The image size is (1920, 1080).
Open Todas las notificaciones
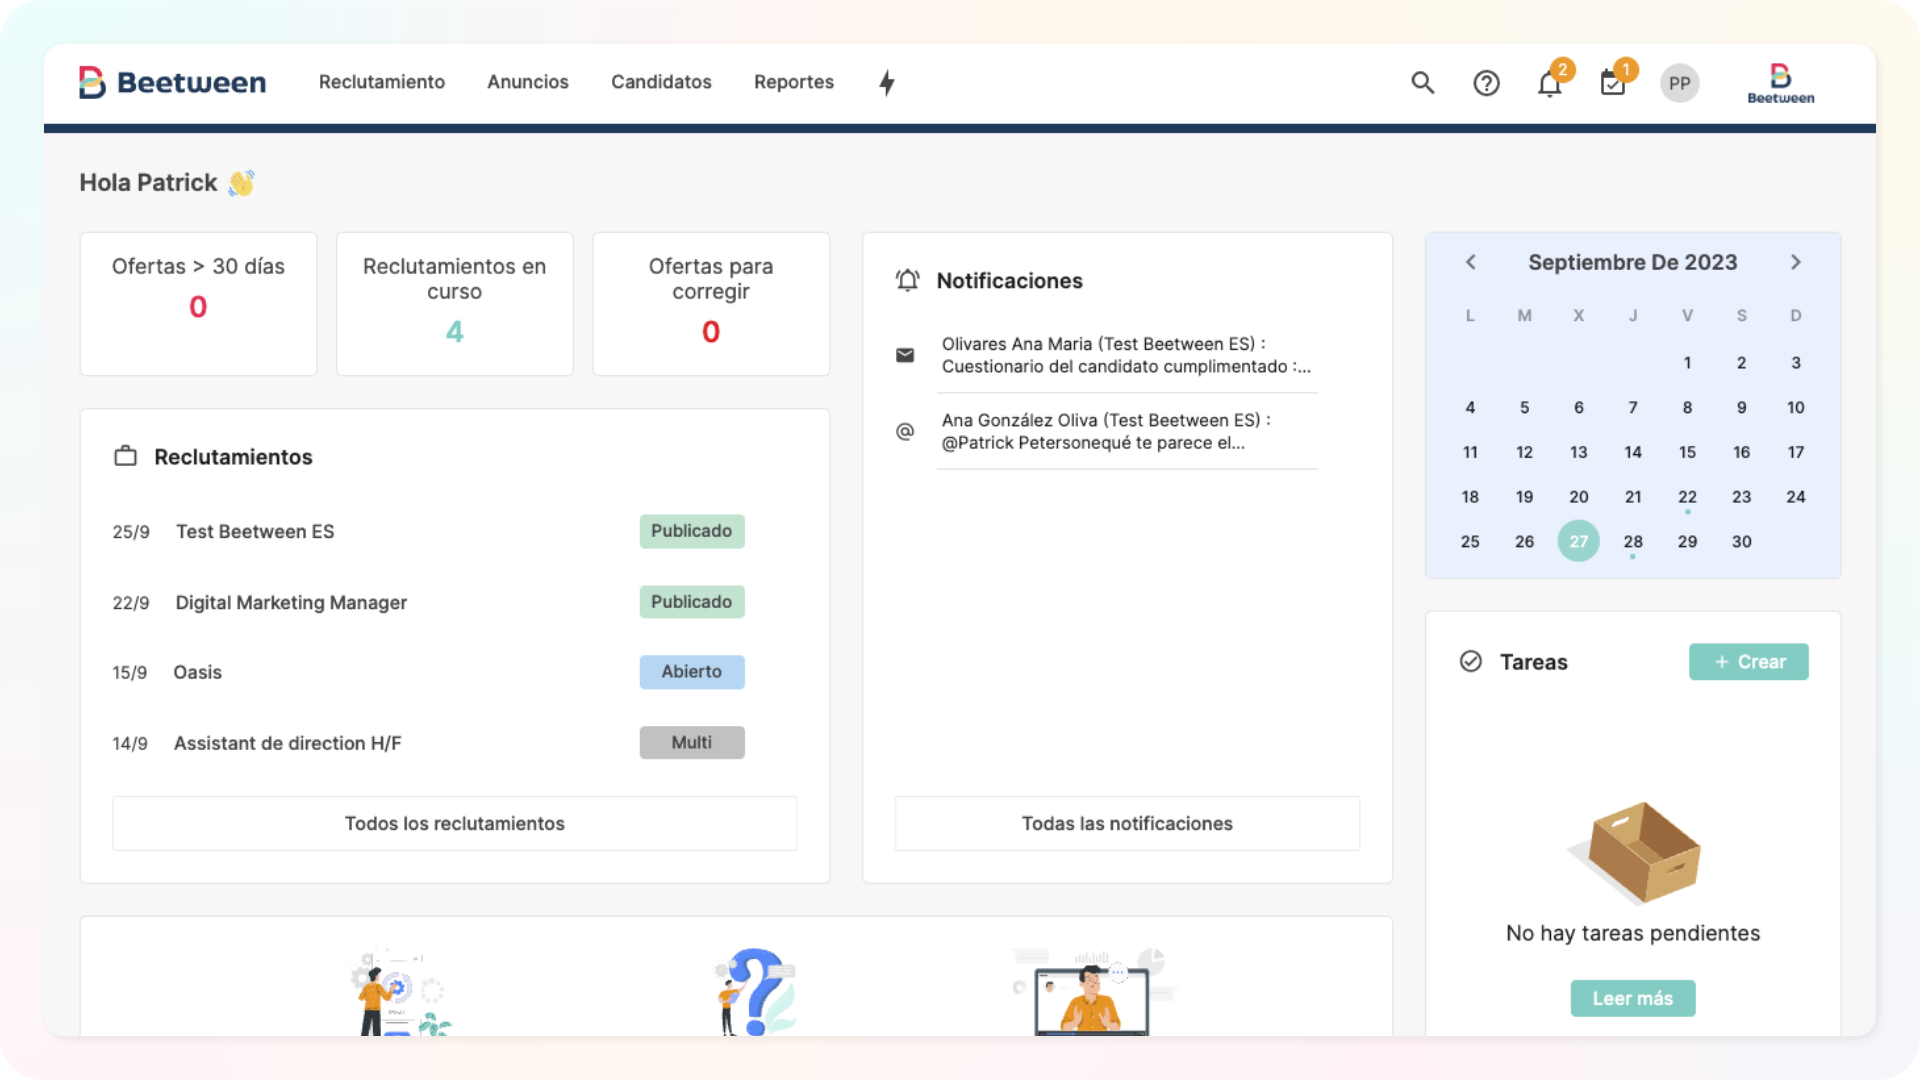(1127, 823)
